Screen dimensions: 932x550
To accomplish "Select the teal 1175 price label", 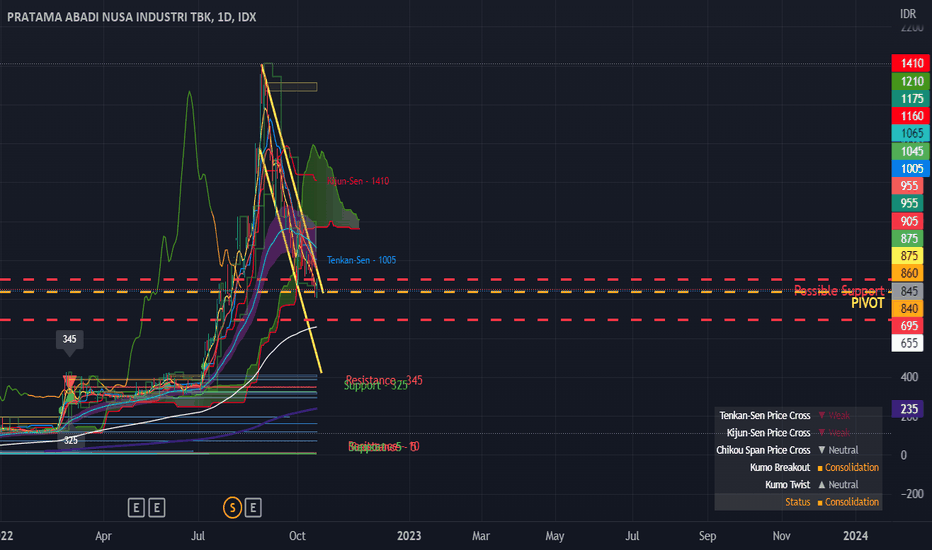I will [x=911, y=98].
